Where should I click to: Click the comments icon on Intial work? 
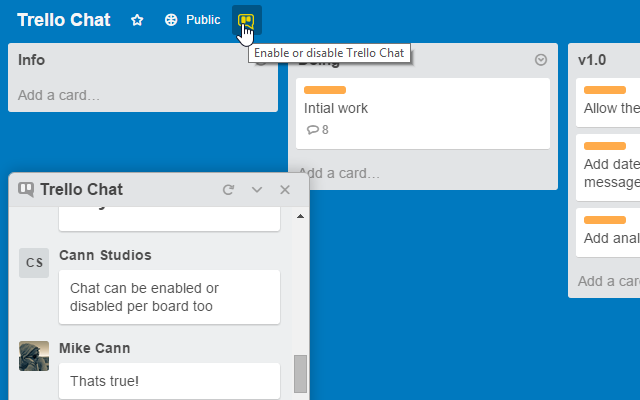(312, 130)
